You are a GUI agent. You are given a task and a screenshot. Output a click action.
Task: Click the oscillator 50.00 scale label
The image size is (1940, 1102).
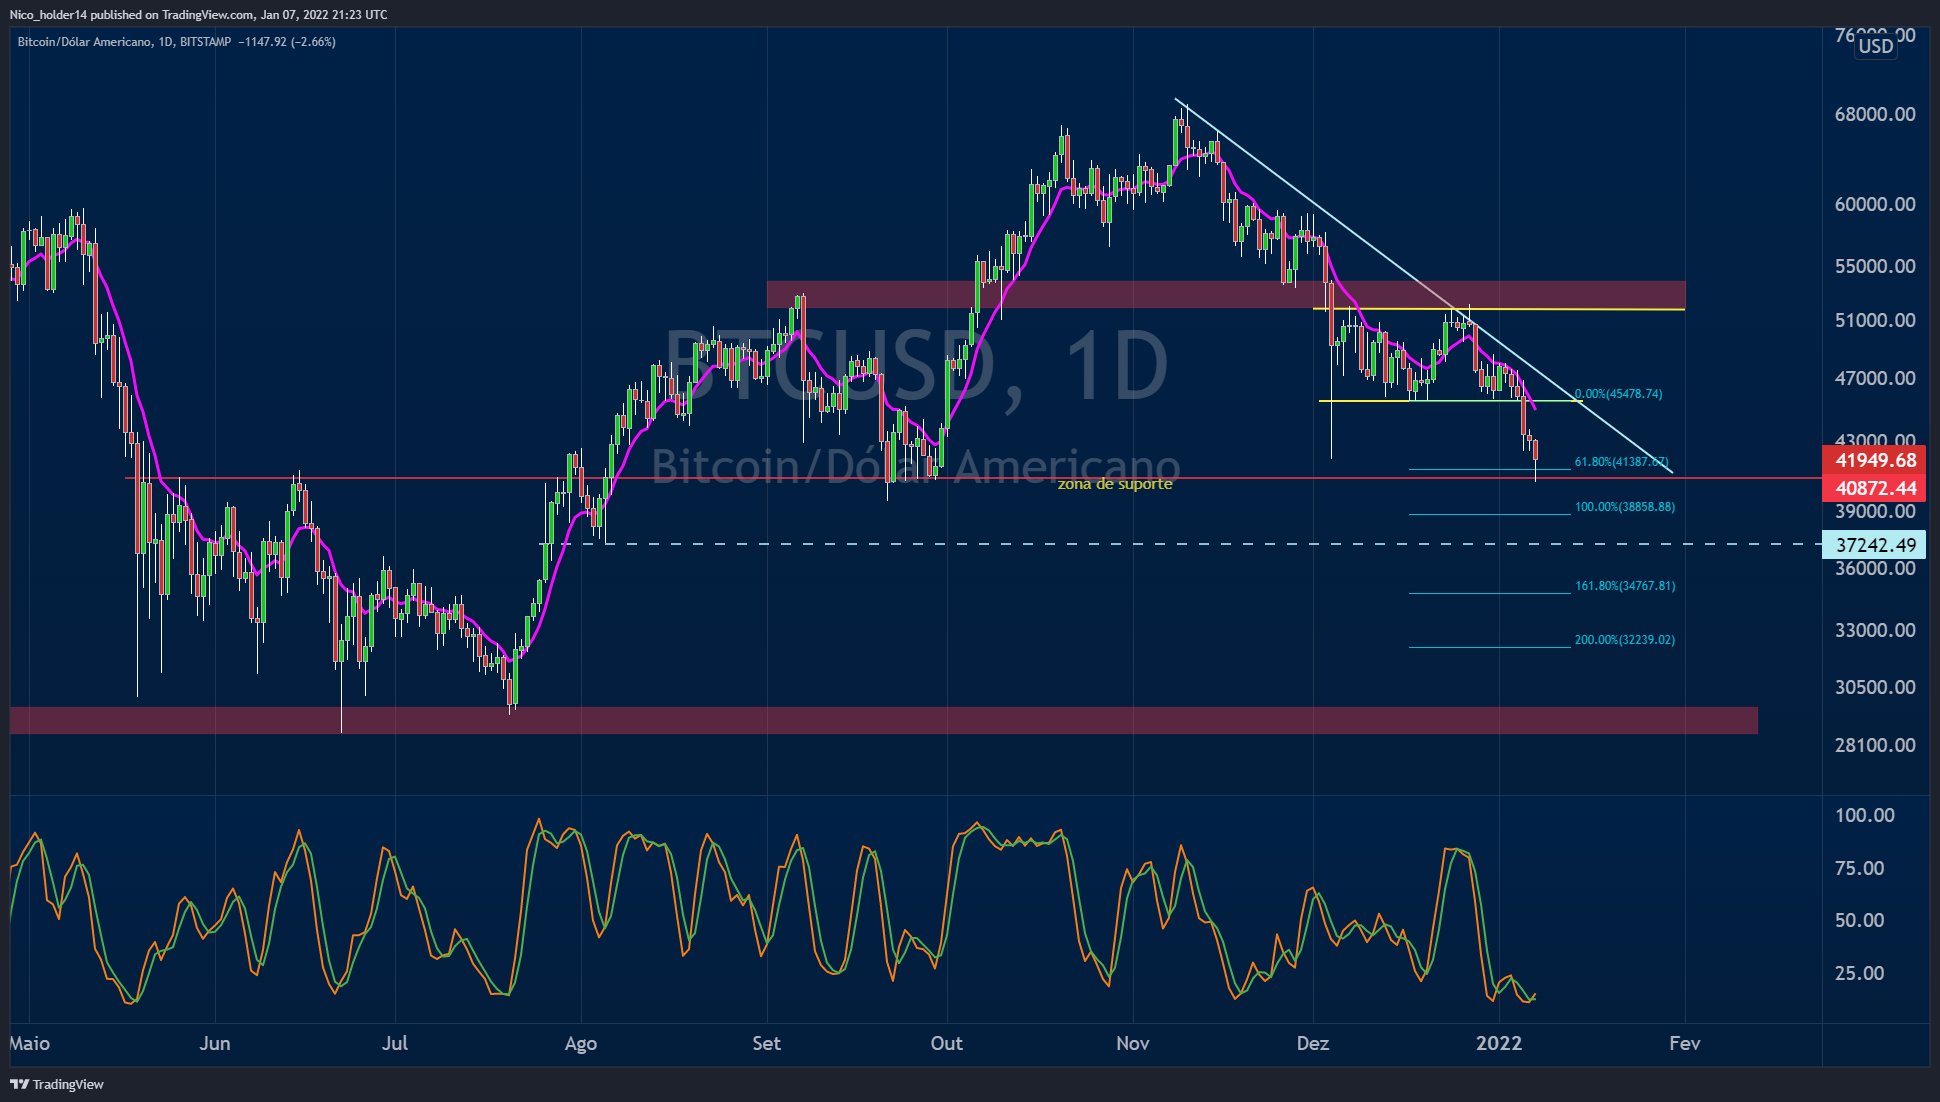1859,920
